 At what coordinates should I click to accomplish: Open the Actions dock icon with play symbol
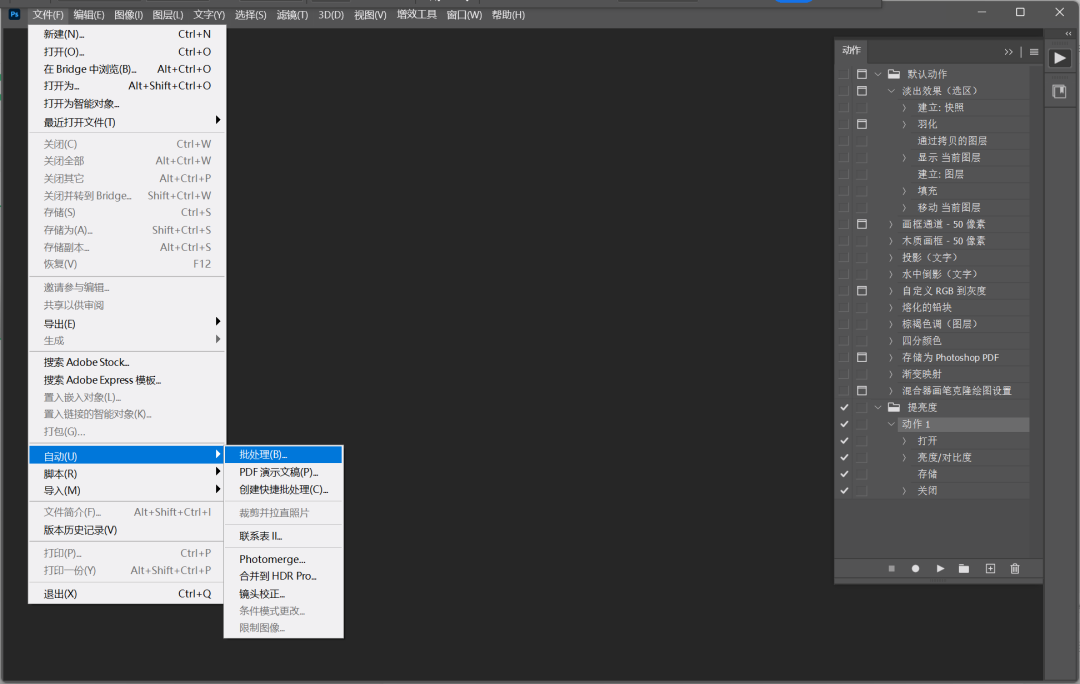[1060, 59]
